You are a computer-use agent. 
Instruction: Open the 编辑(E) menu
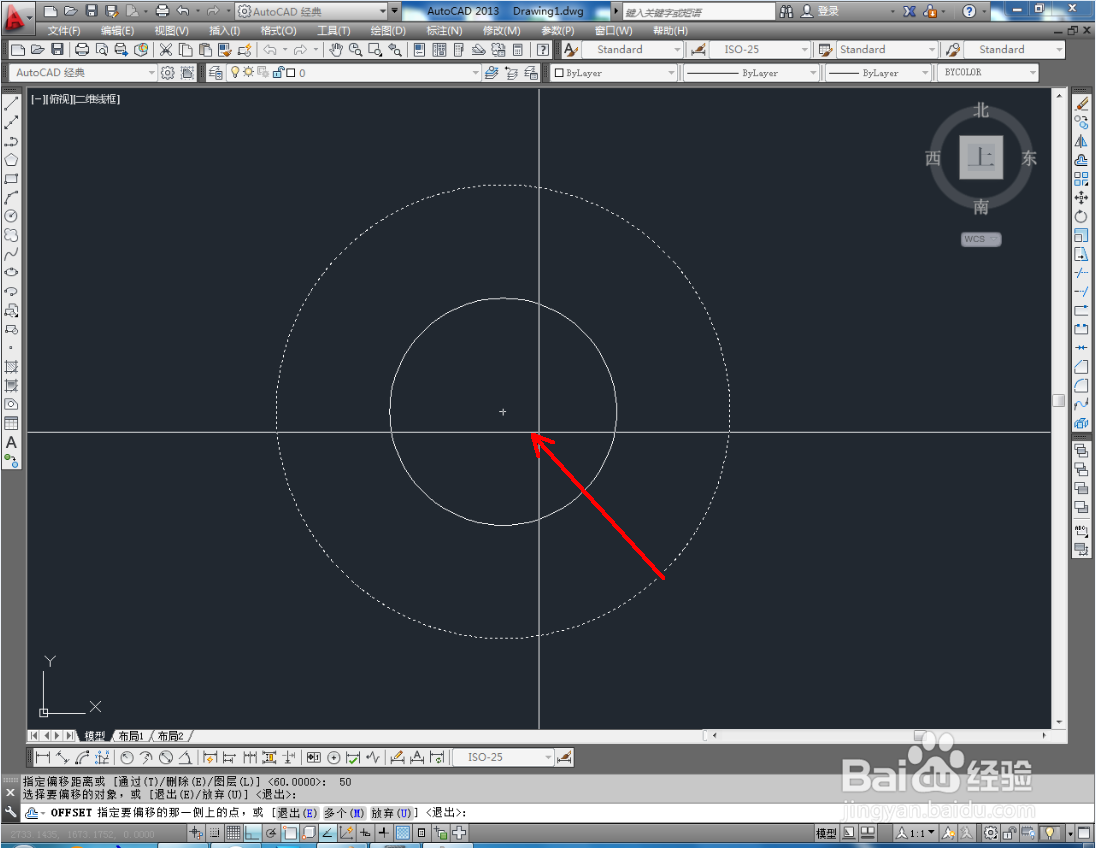pyautogui.click(x=117, y=31)
